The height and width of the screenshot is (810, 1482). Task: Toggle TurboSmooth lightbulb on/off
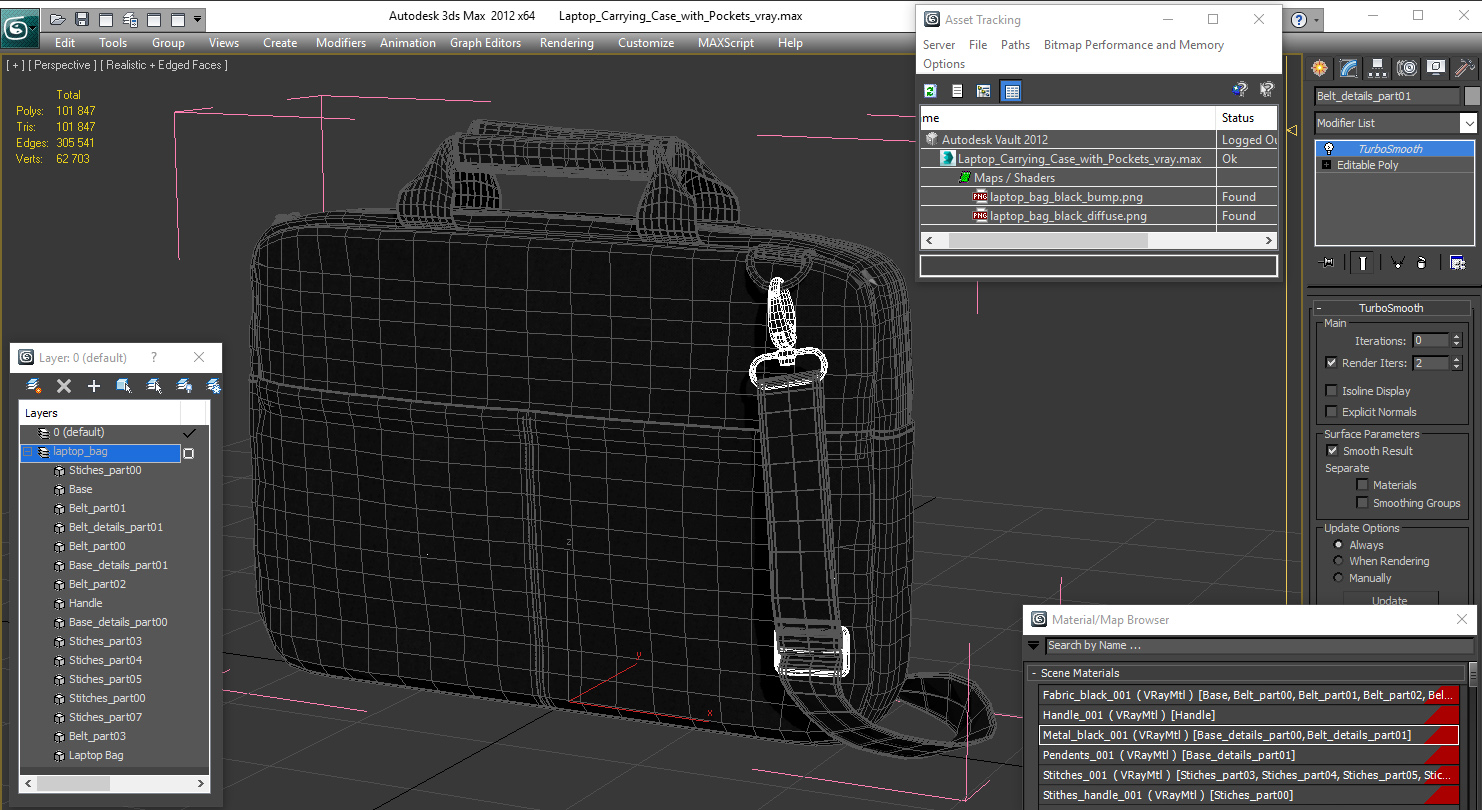(1329, 149)
